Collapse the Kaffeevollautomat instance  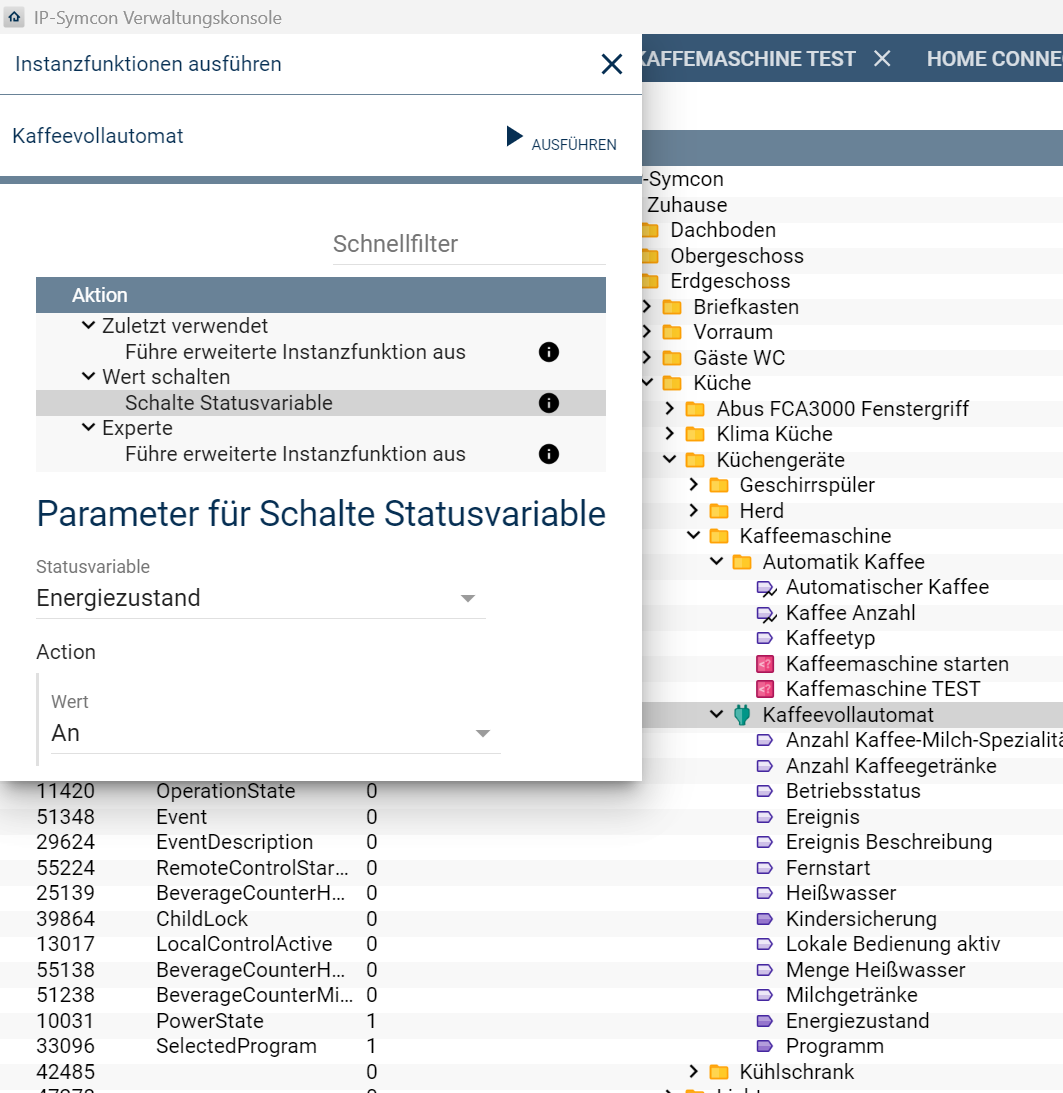[x=716, y=714]
